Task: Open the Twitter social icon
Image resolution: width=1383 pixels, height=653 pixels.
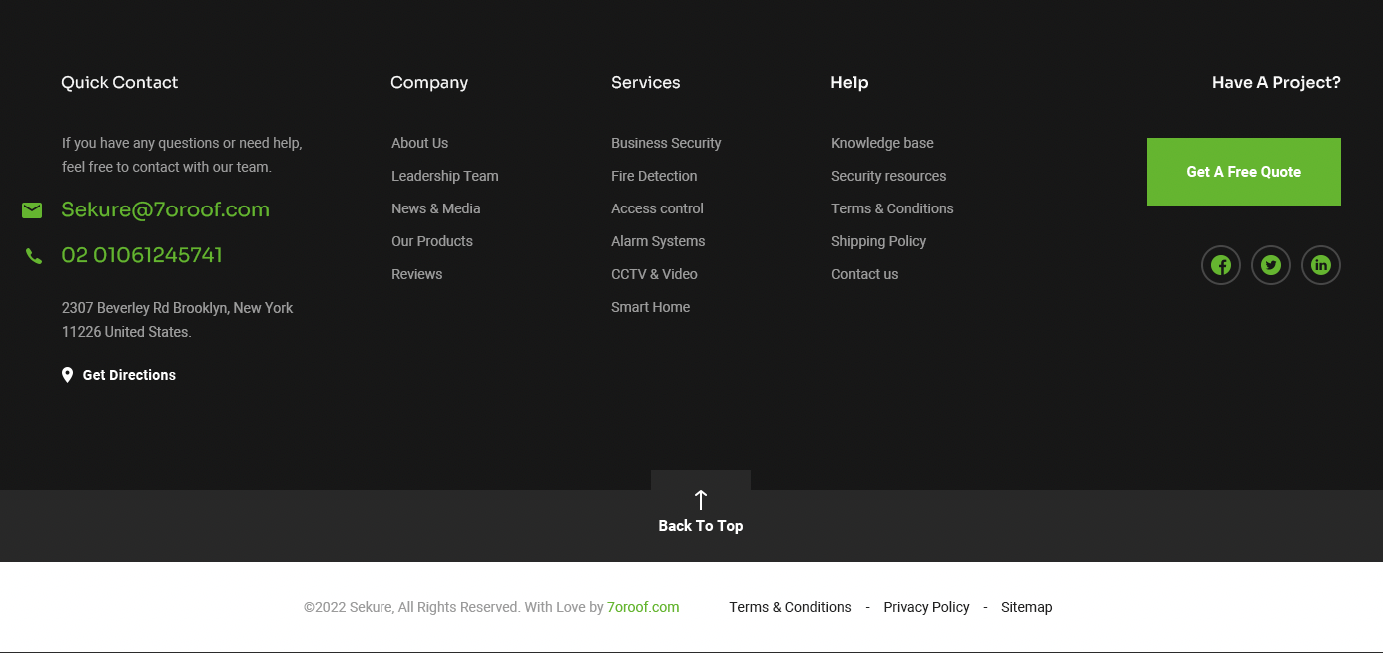Action: point(1270,265)
